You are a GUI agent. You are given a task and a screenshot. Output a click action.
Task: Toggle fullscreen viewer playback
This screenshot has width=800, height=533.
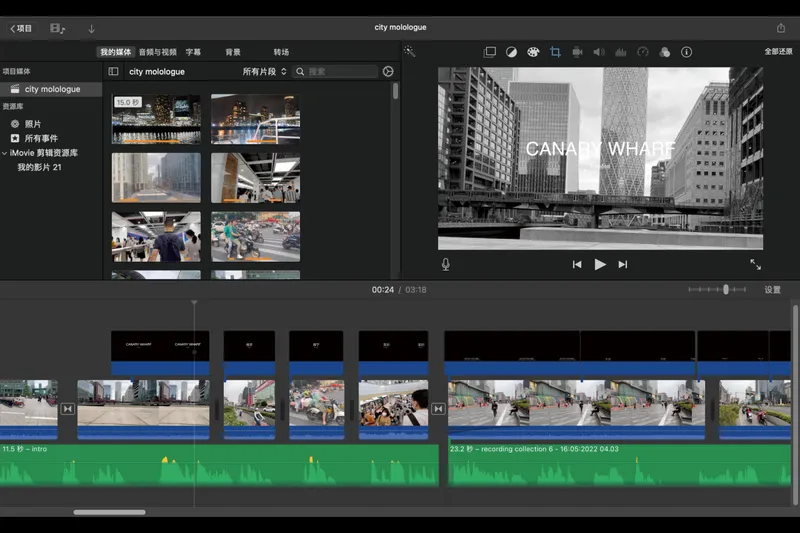[755, 264]
